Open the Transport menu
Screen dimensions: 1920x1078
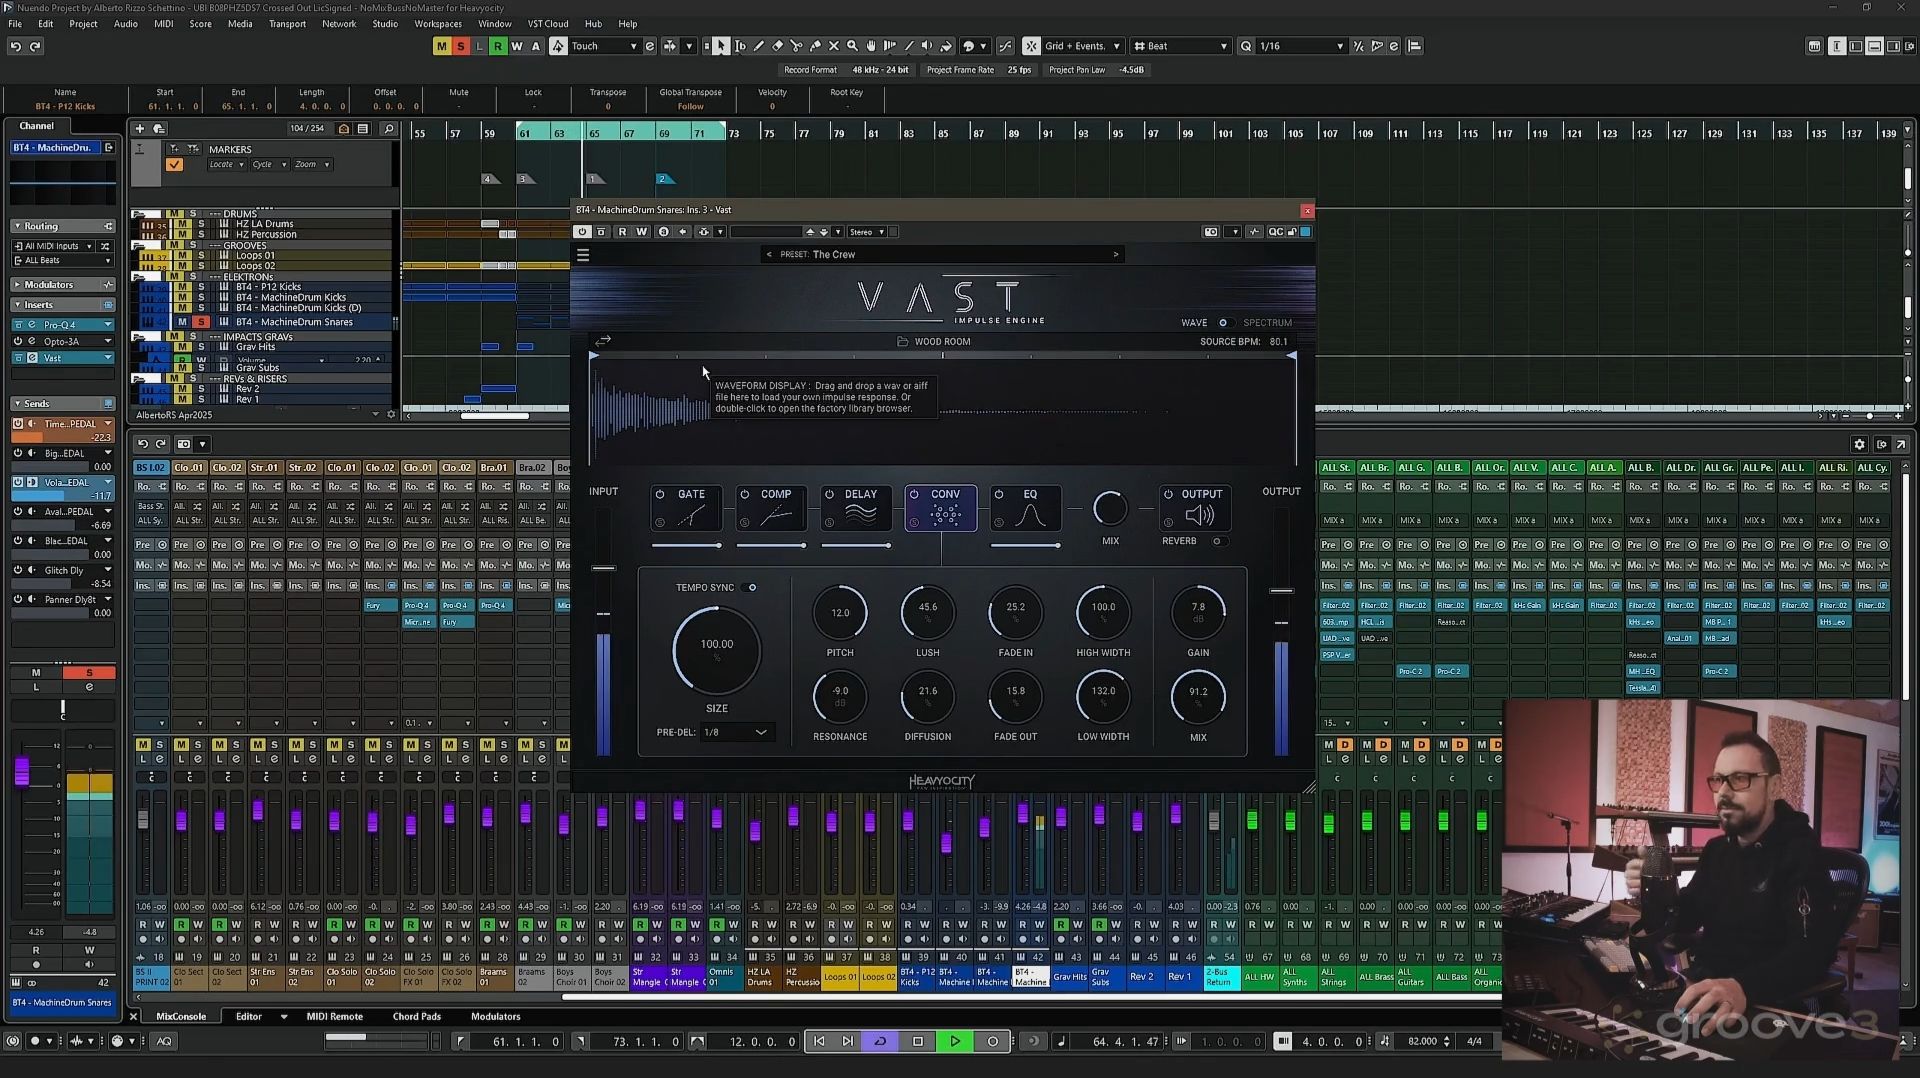point(287,23)
